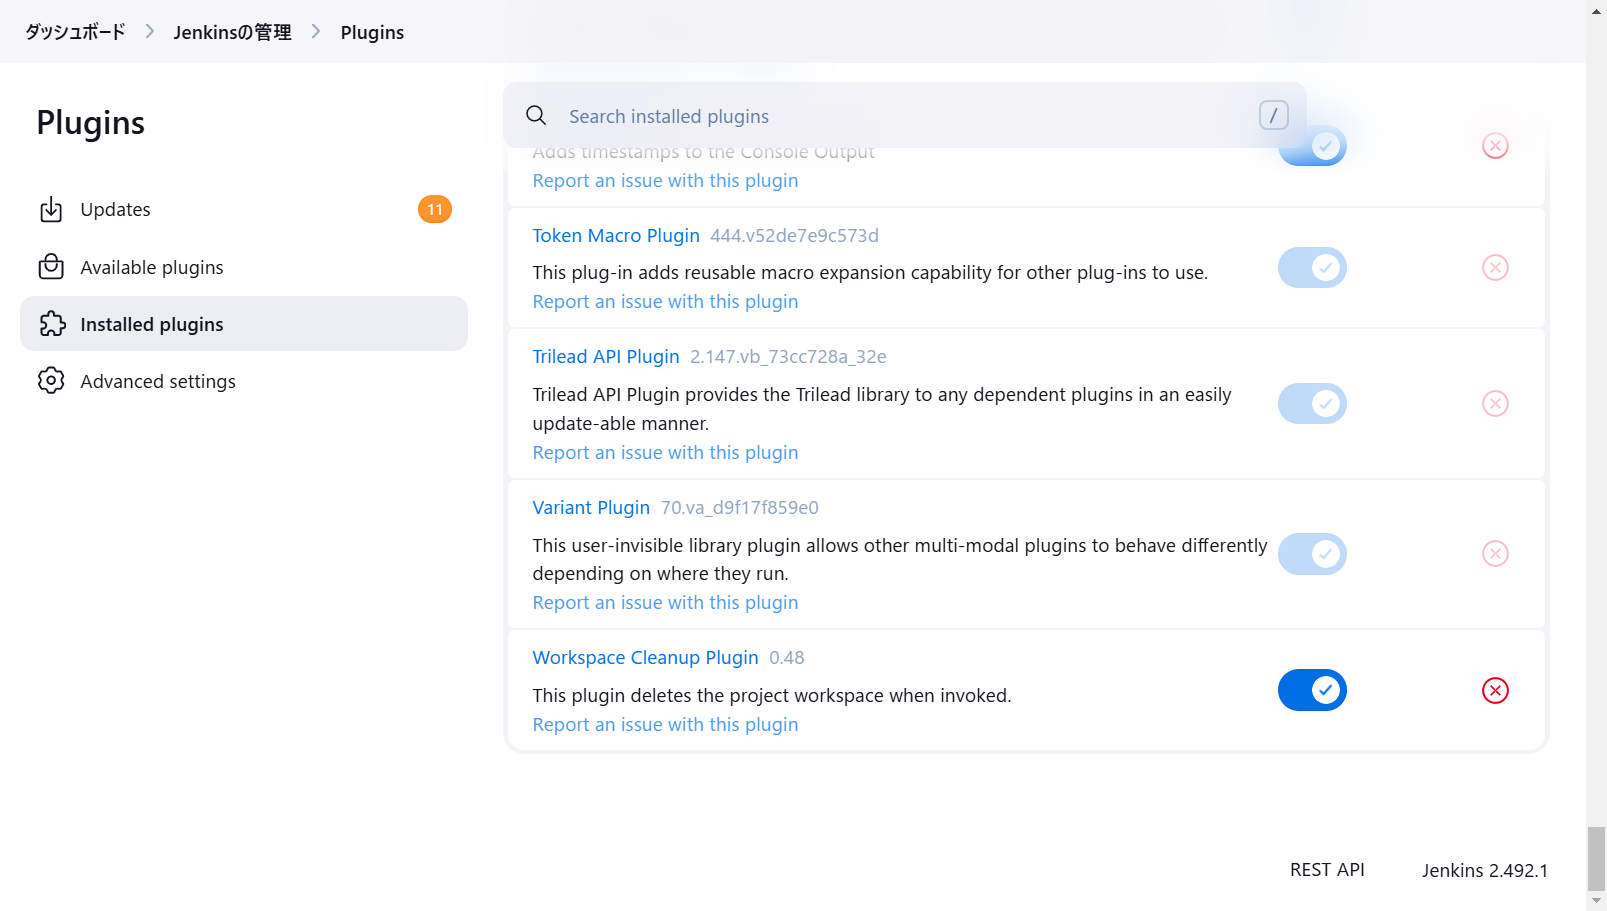Image resolution: width=1607 pixels, height=911 pixels.
Task: Click the slash keyboard shortcut indicator
Action: click(x=1272, y=115)
